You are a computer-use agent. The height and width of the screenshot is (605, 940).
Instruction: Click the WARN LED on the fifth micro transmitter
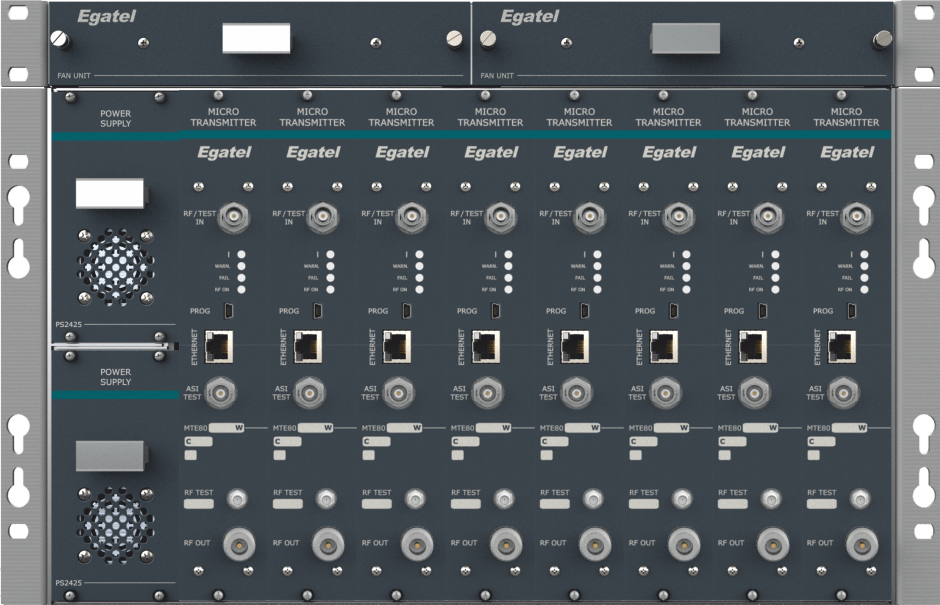coord(598,266)
